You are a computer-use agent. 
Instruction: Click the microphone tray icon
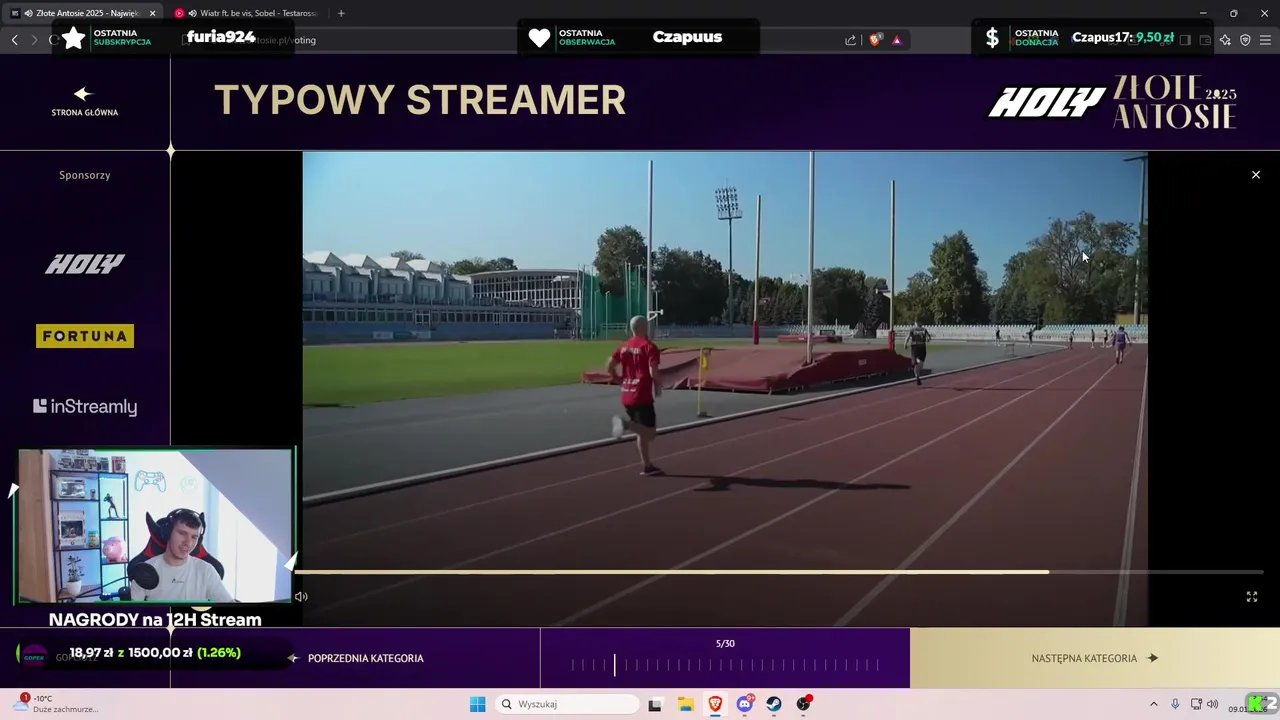tap(1175, 704)
